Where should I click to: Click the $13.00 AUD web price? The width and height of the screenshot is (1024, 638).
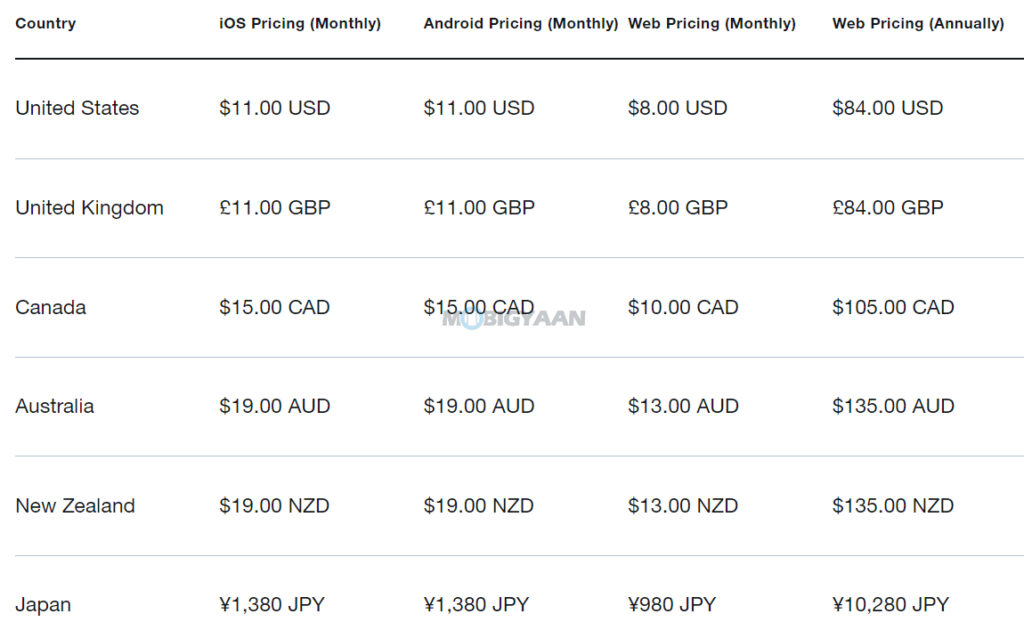pyautogui.click(x=683, y=406)
